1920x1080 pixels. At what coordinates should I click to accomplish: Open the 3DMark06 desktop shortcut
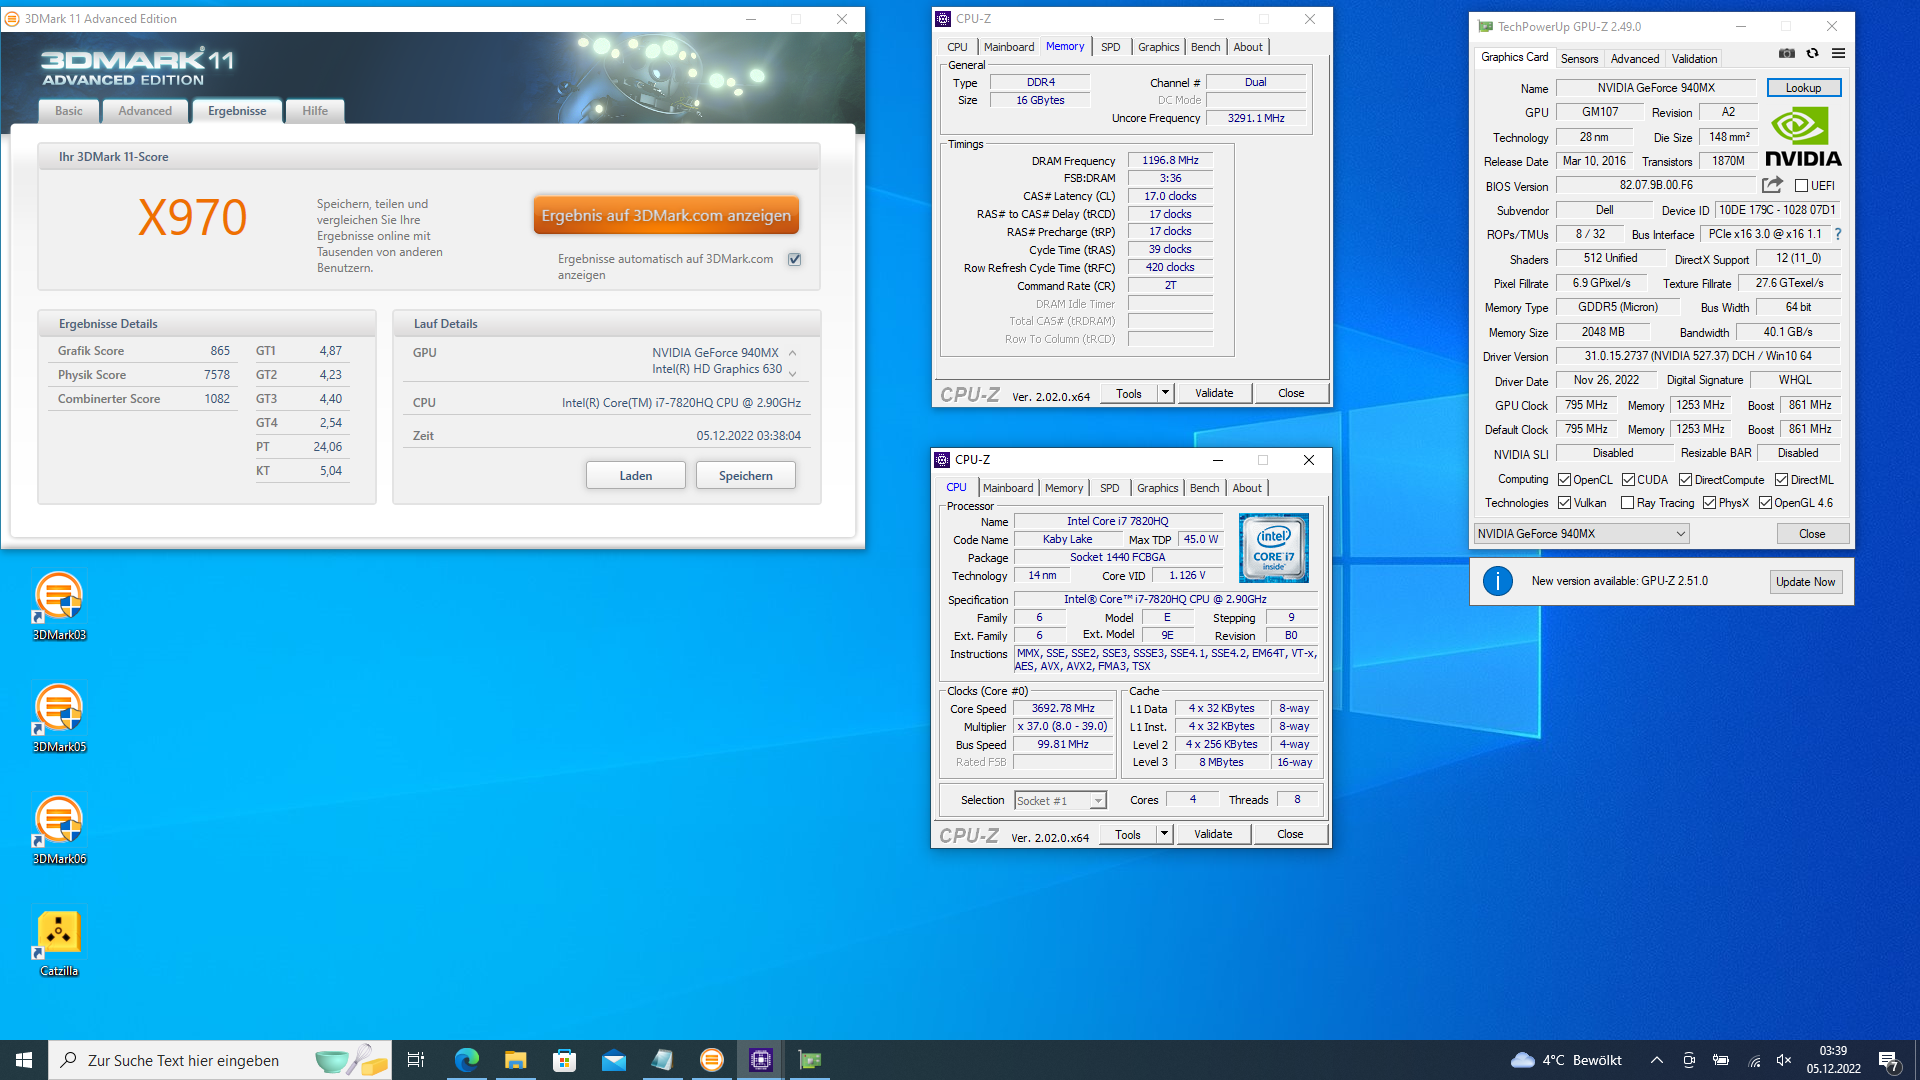[59, 829]
